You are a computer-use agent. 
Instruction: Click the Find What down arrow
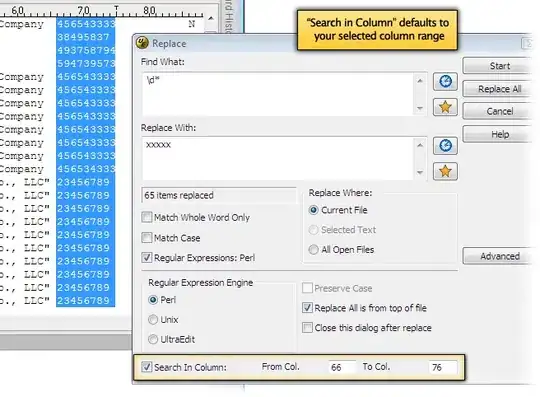pos(420,108)
